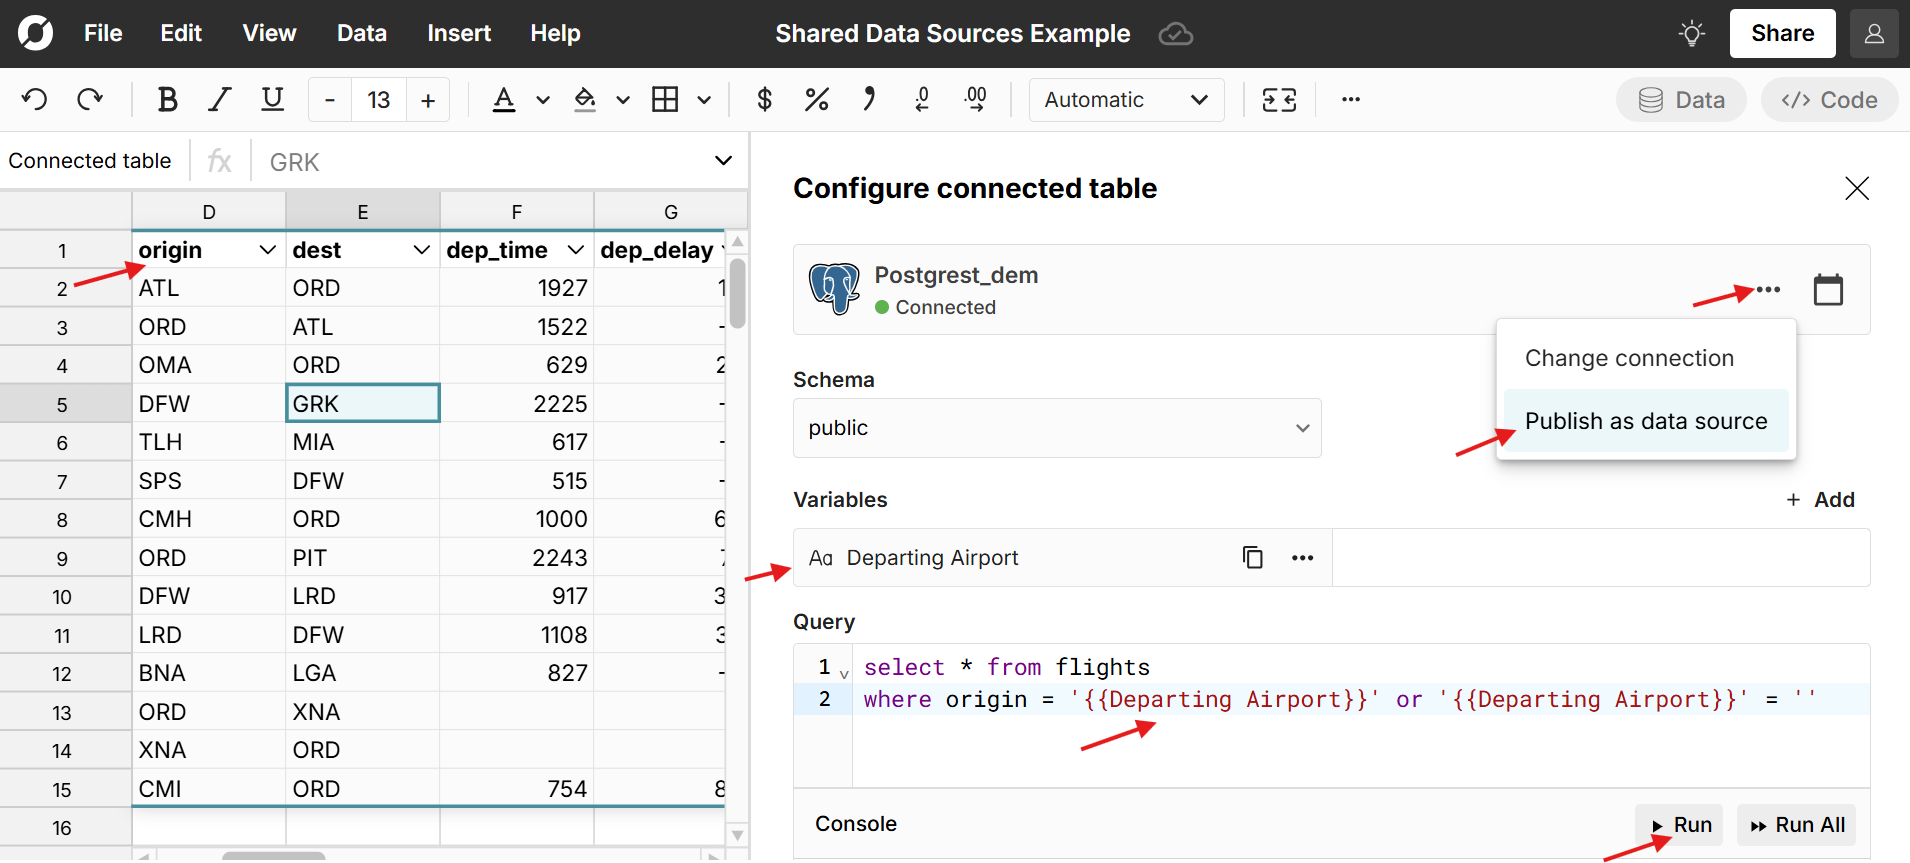Click the merge cells icon
This screenshot has height=863, width=1910.
point(1279,100)
